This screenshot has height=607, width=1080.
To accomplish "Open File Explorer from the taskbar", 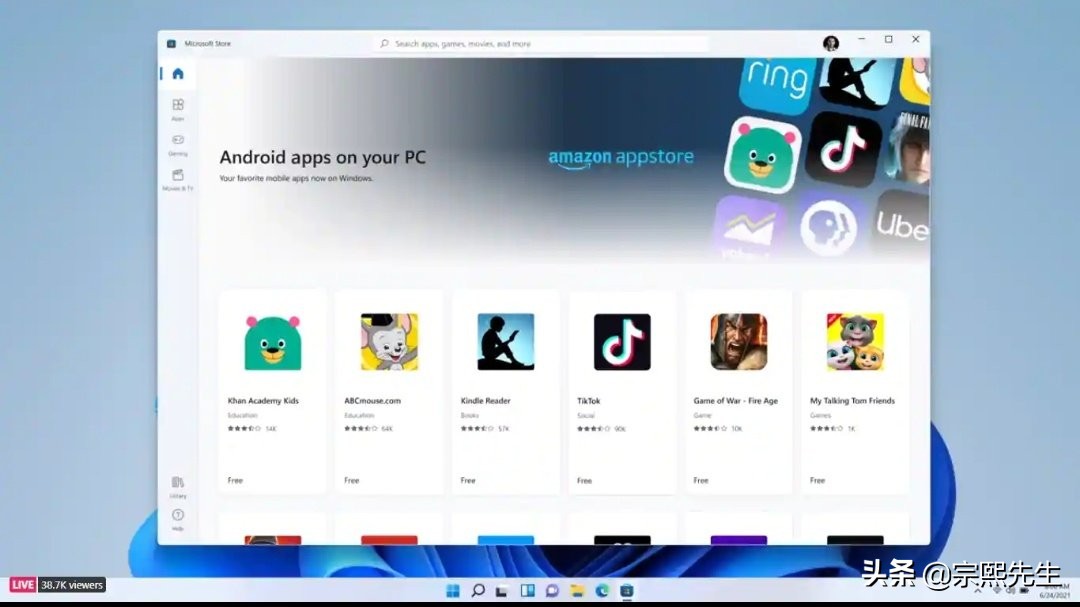I will click(x=577, y=590).
